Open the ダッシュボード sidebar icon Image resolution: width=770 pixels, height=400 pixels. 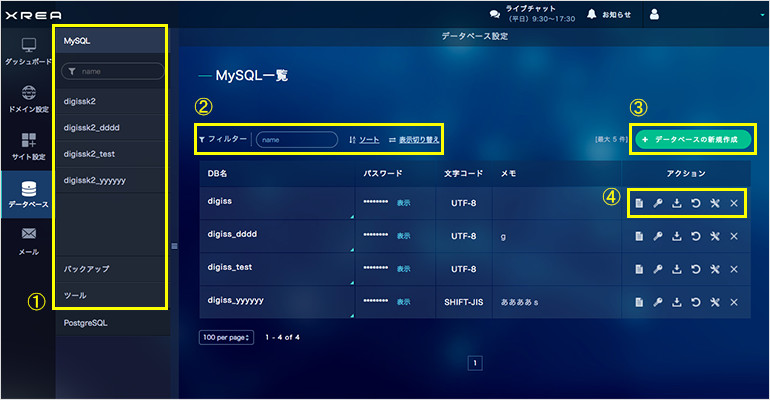(27, 52)
